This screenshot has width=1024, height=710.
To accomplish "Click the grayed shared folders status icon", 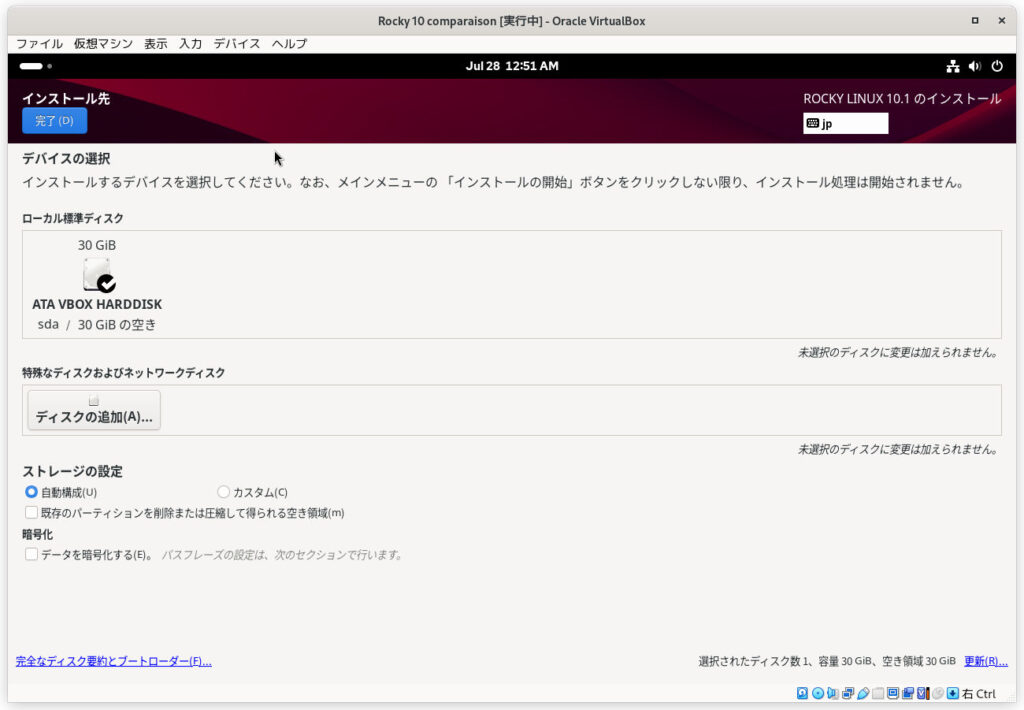I will (x=878, y=693).
